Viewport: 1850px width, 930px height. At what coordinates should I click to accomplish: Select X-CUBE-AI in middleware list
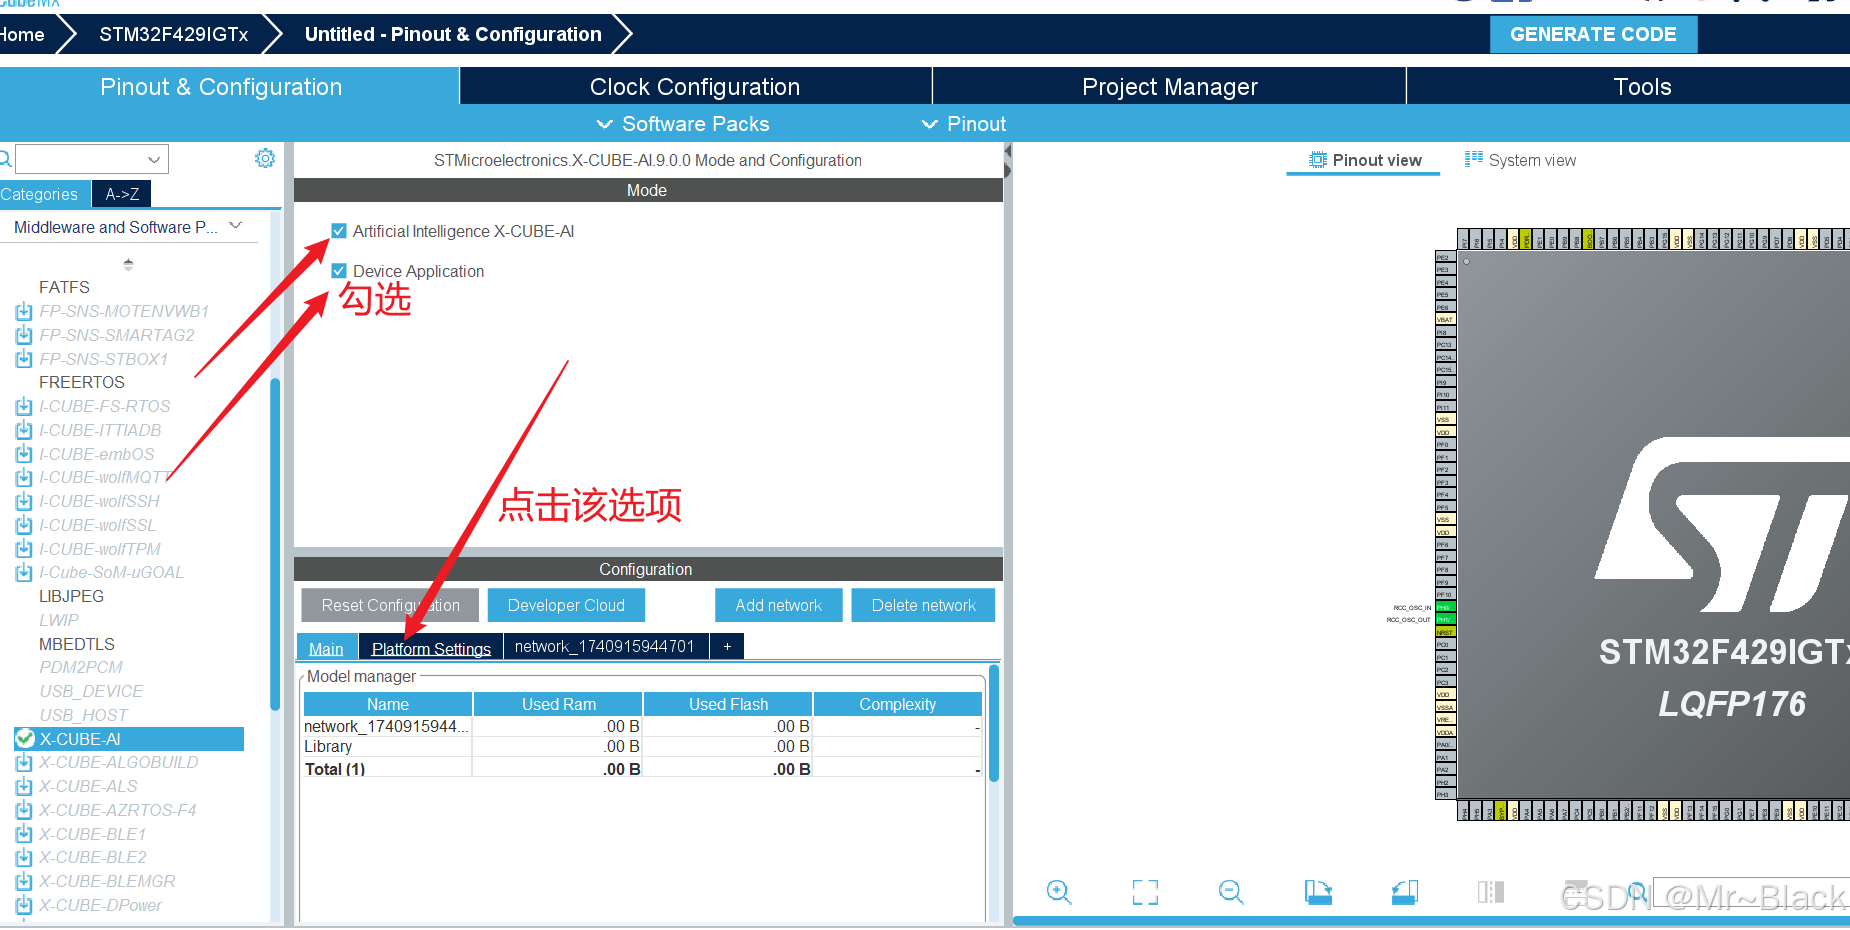(129, 738)
